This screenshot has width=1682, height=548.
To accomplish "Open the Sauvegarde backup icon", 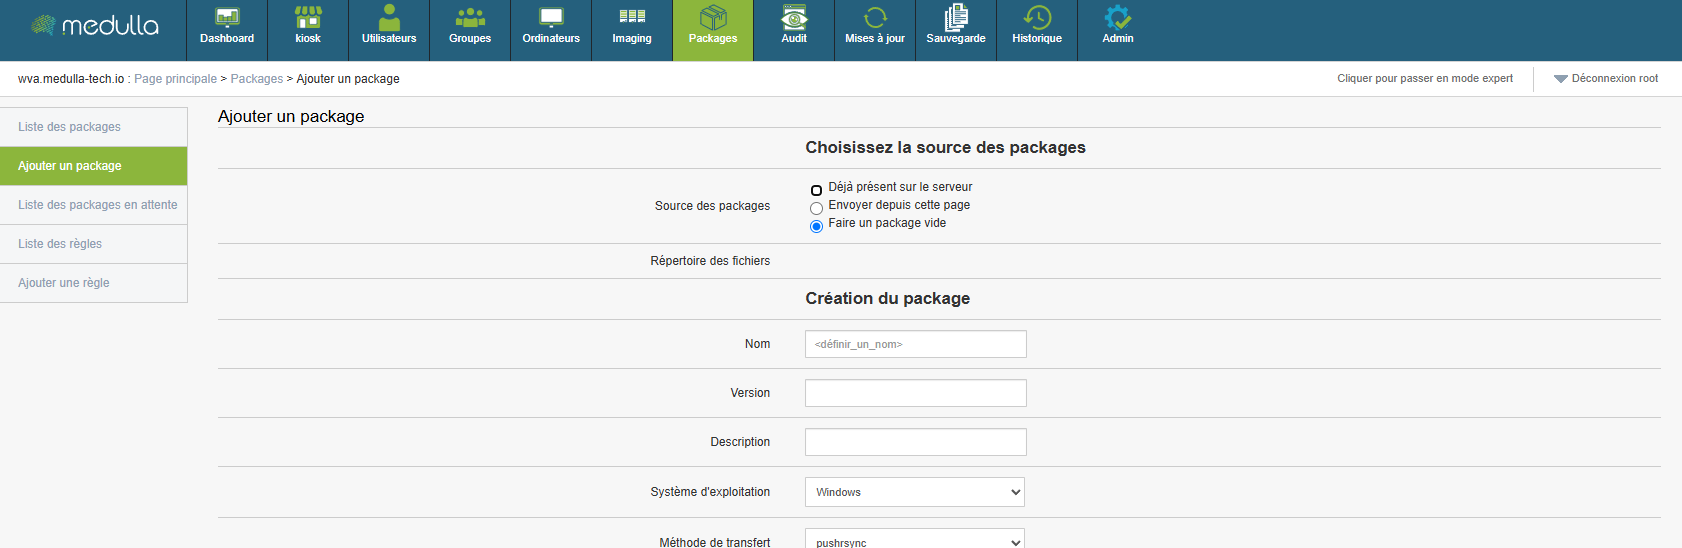I will 956,18.
